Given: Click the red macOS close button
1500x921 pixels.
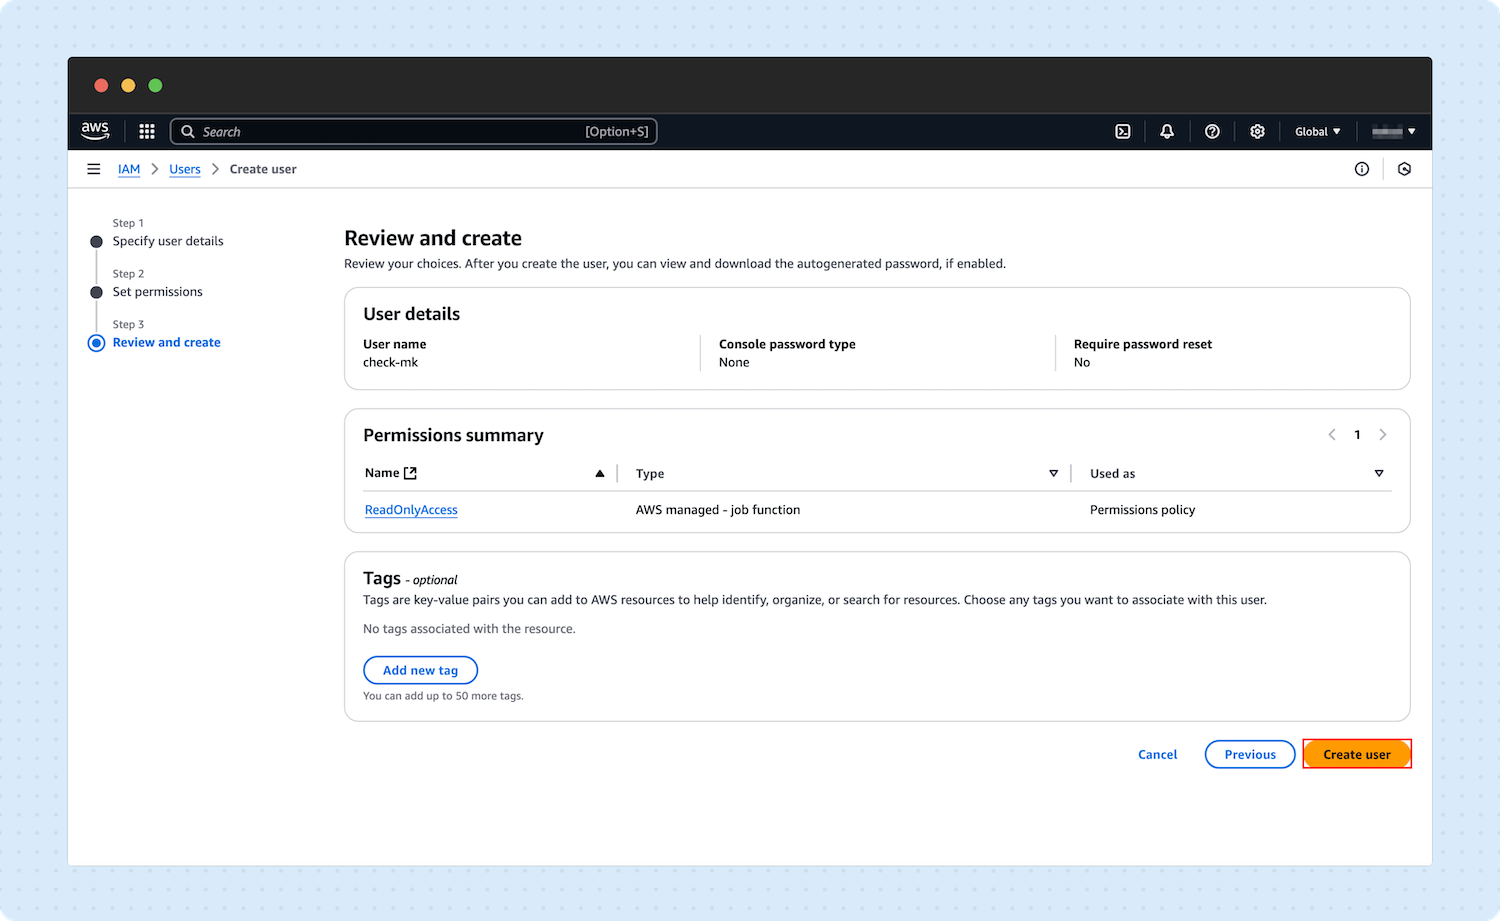Looking at the screenshot, I should point(101,85).
